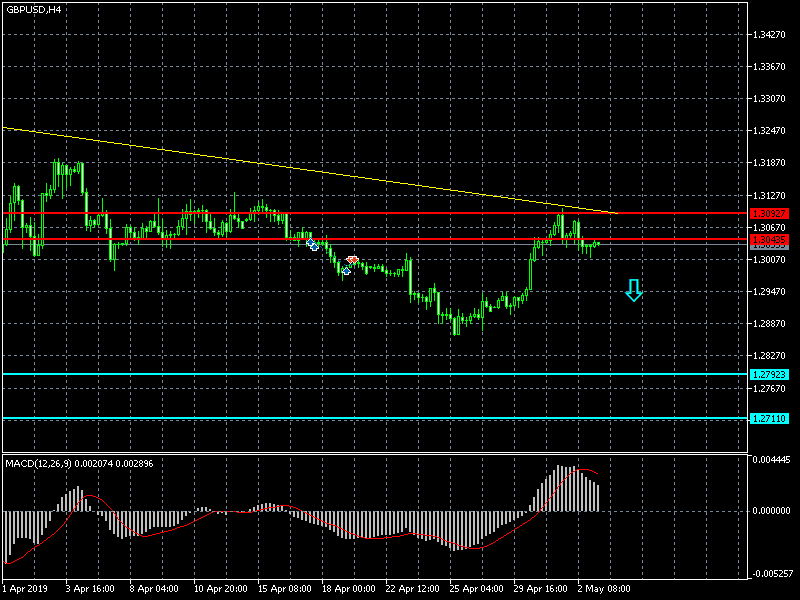Select the 1.30927 red price label
800x600 pixels.
(769, 213)
